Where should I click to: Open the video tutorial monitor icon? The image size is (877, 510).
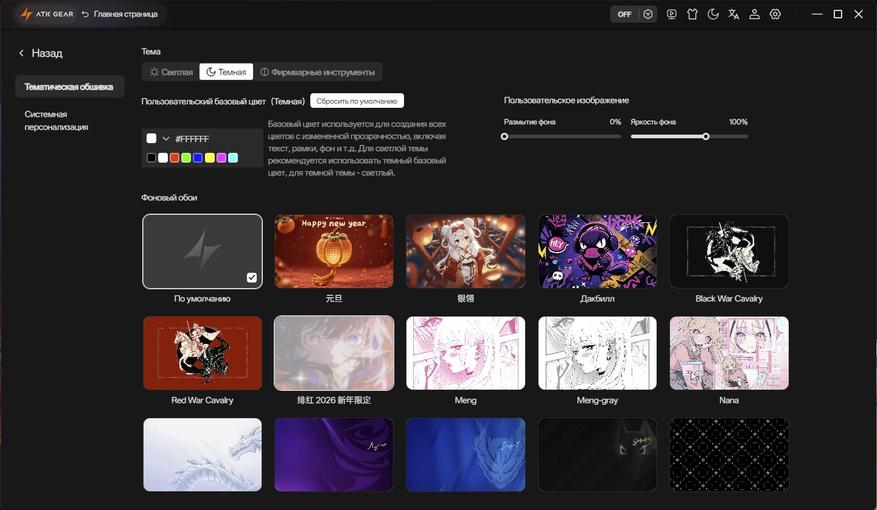[x=672, y=14]
